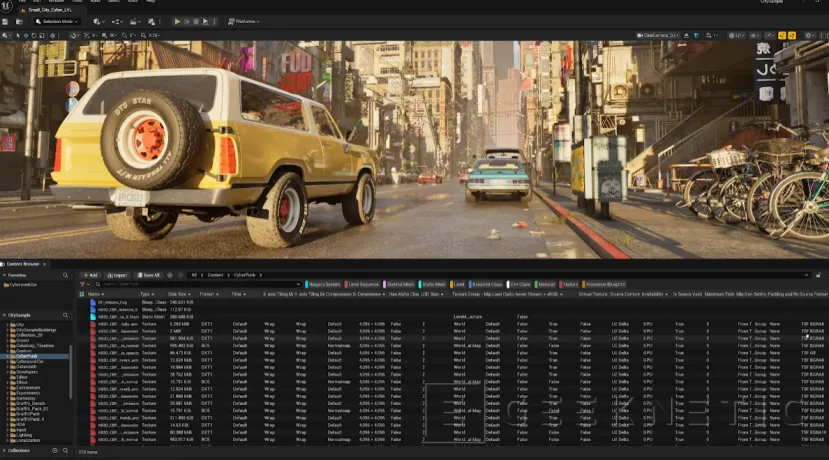Toggle the Animation Blueprint filter
Image resolution: width=829 pixels, height=460 pixels.
[x=604, y=284]
